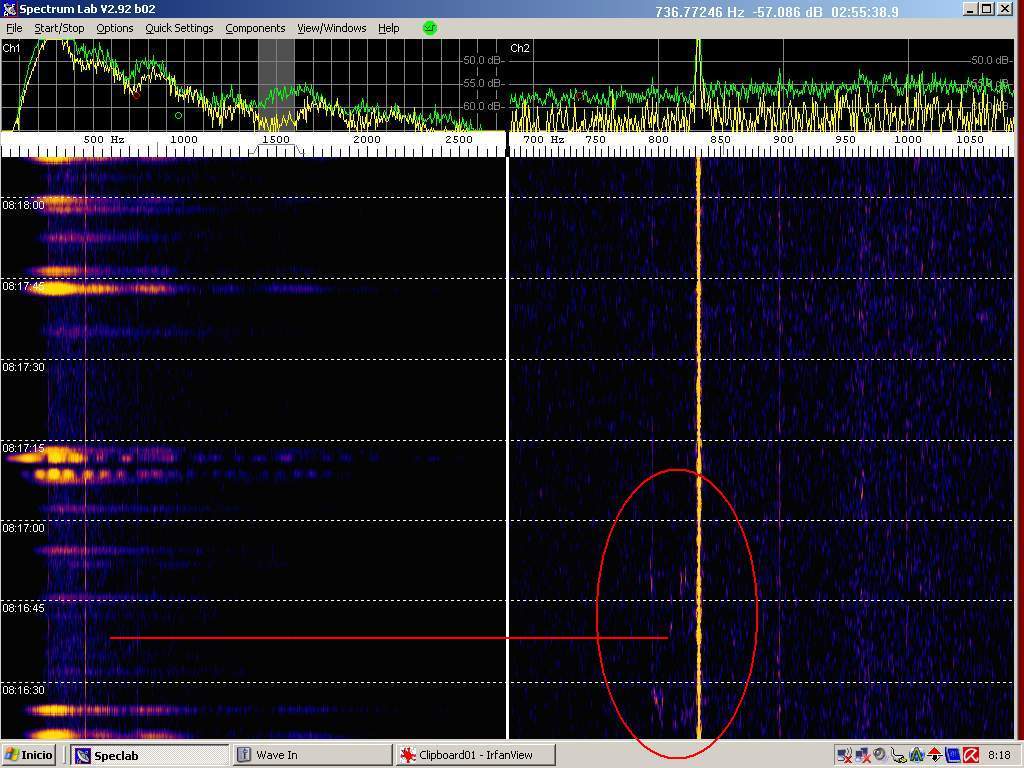The width and height of the screenshot is (1024, 768).
Task: Expand the Quick Settings menu
Action: [x=179, y=28]
